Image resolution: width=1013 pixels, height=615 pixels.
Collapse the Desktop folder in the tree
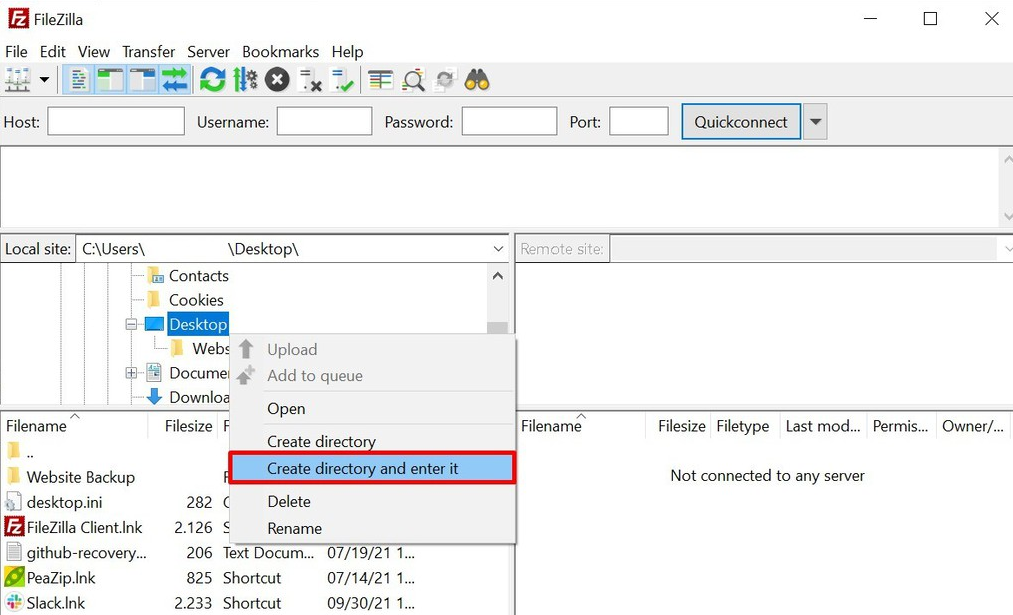click(132, 324)
